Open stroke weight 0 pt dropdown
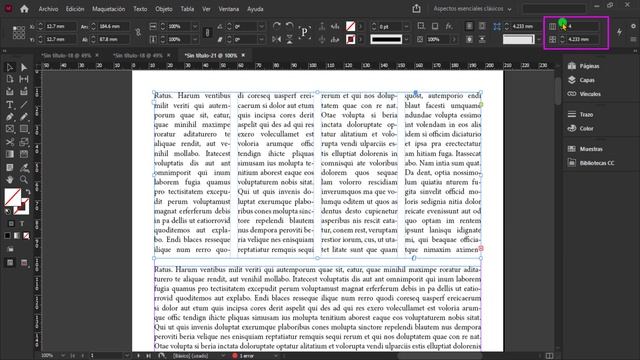This screenshot has width=640, height=360. 406,26
